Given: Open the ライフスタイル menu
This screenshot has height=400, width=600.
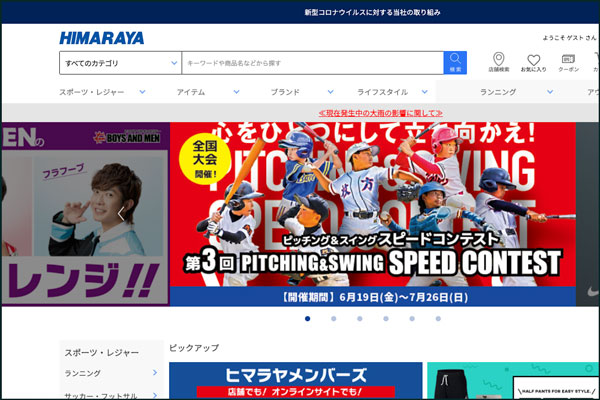Looking at the screenshot, I should 388,92.
